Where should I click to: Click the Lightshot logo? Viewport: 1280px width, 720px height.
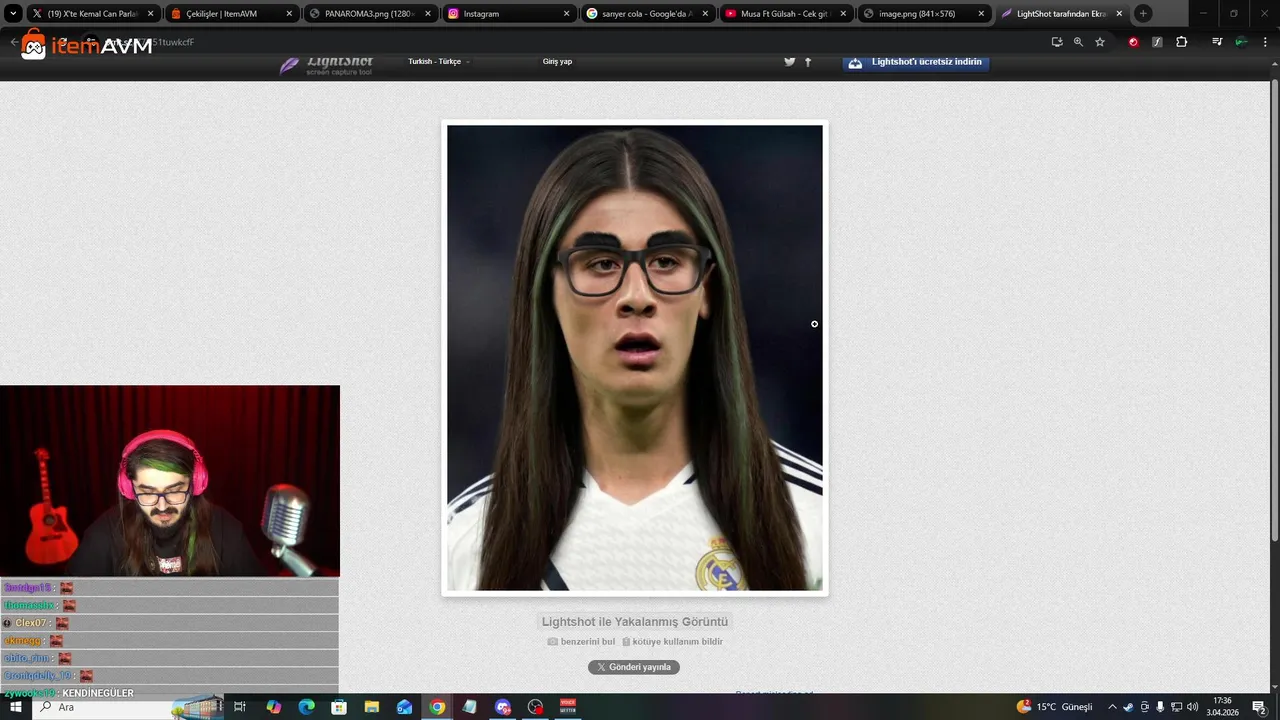point(327,66)
